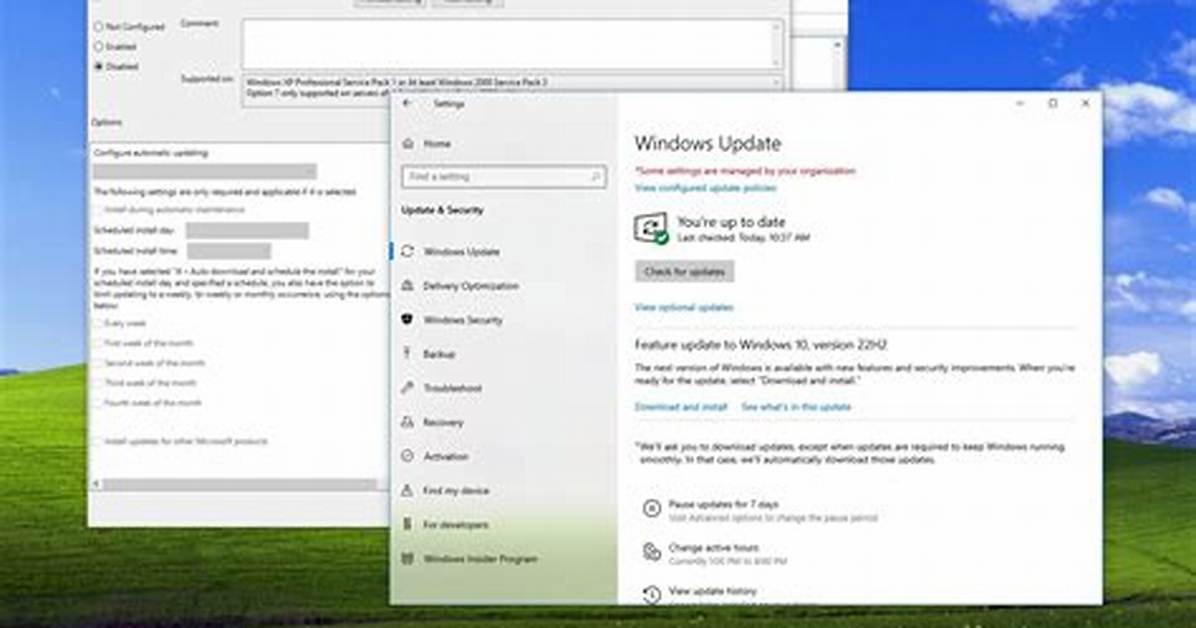This screenshot has width=1196, height=628.
Task: Open View configured update policies link
Action: coord(706,188)
